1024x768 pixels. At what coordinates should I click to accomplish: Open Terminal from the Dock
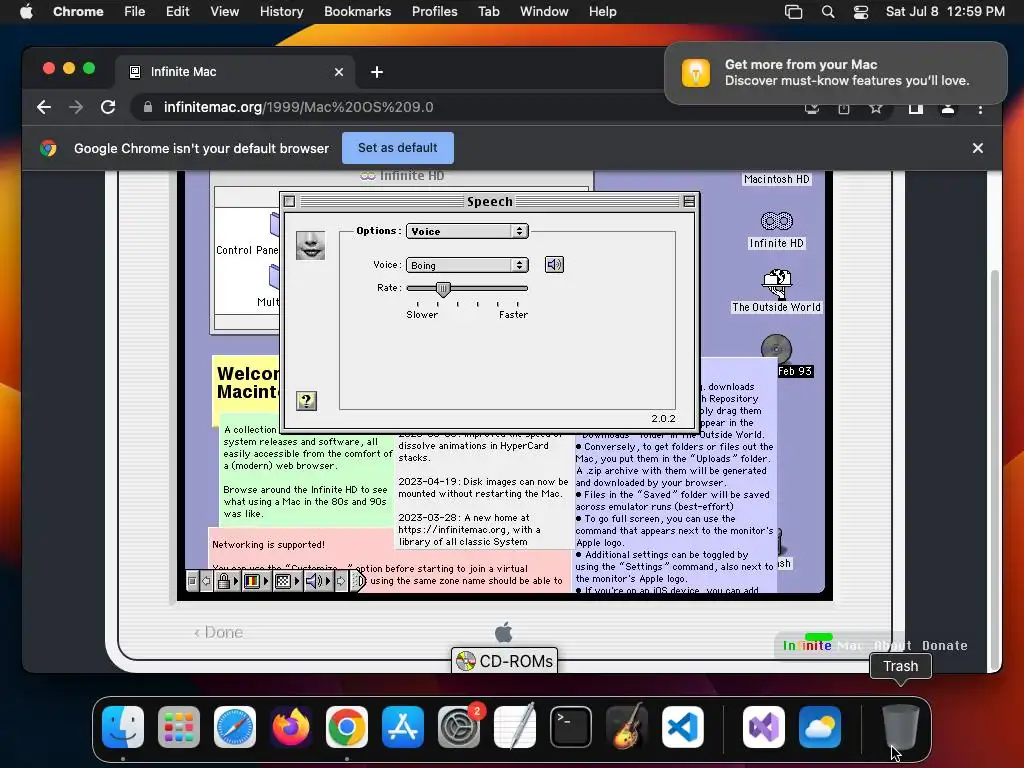coord(571,727)
